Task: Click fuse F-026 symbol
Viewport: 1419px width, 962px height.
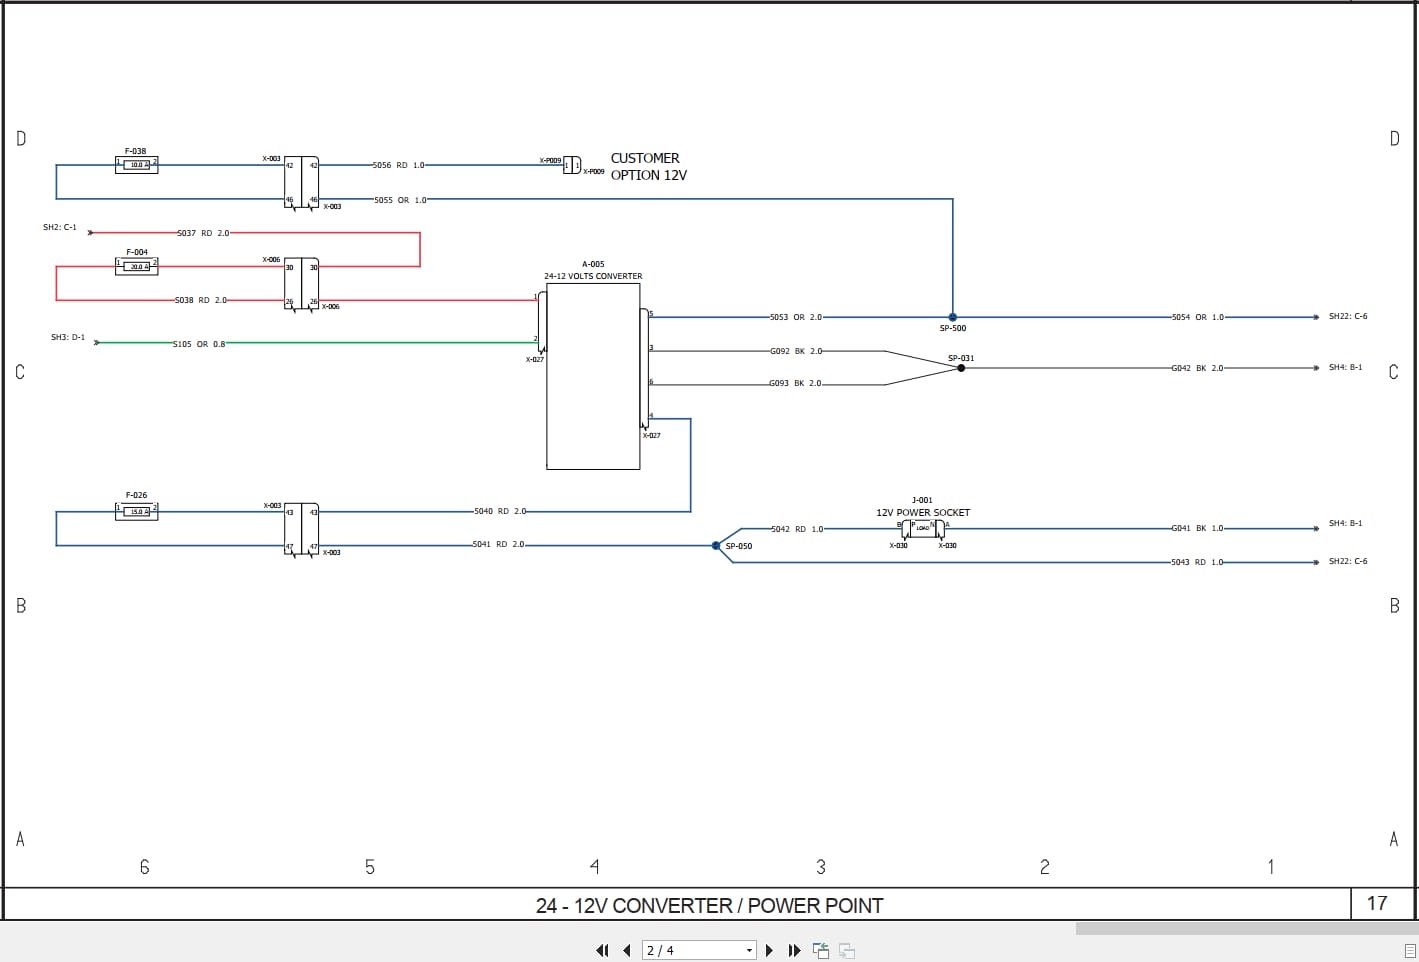Action: 136,511
